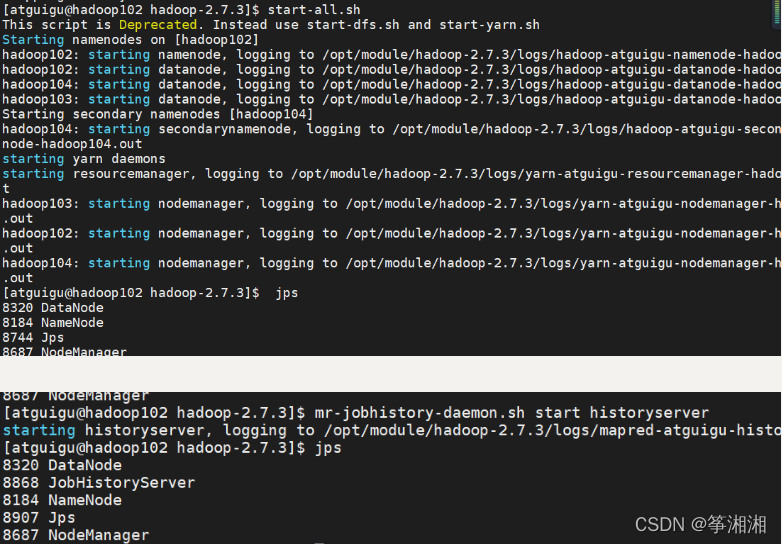Click the process entry '8868 JobHistoryServer'
This screenshot has height=544, width=782.
pyautogui.click(x=99, y=483)
